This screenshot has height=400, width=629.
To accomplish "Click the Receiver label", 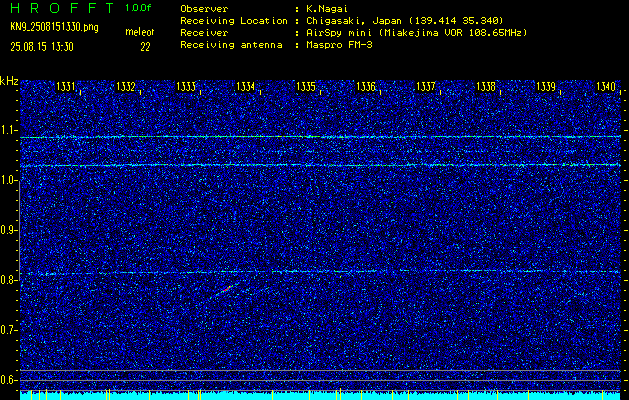I will pyautogui.click(x=204, y=33).
